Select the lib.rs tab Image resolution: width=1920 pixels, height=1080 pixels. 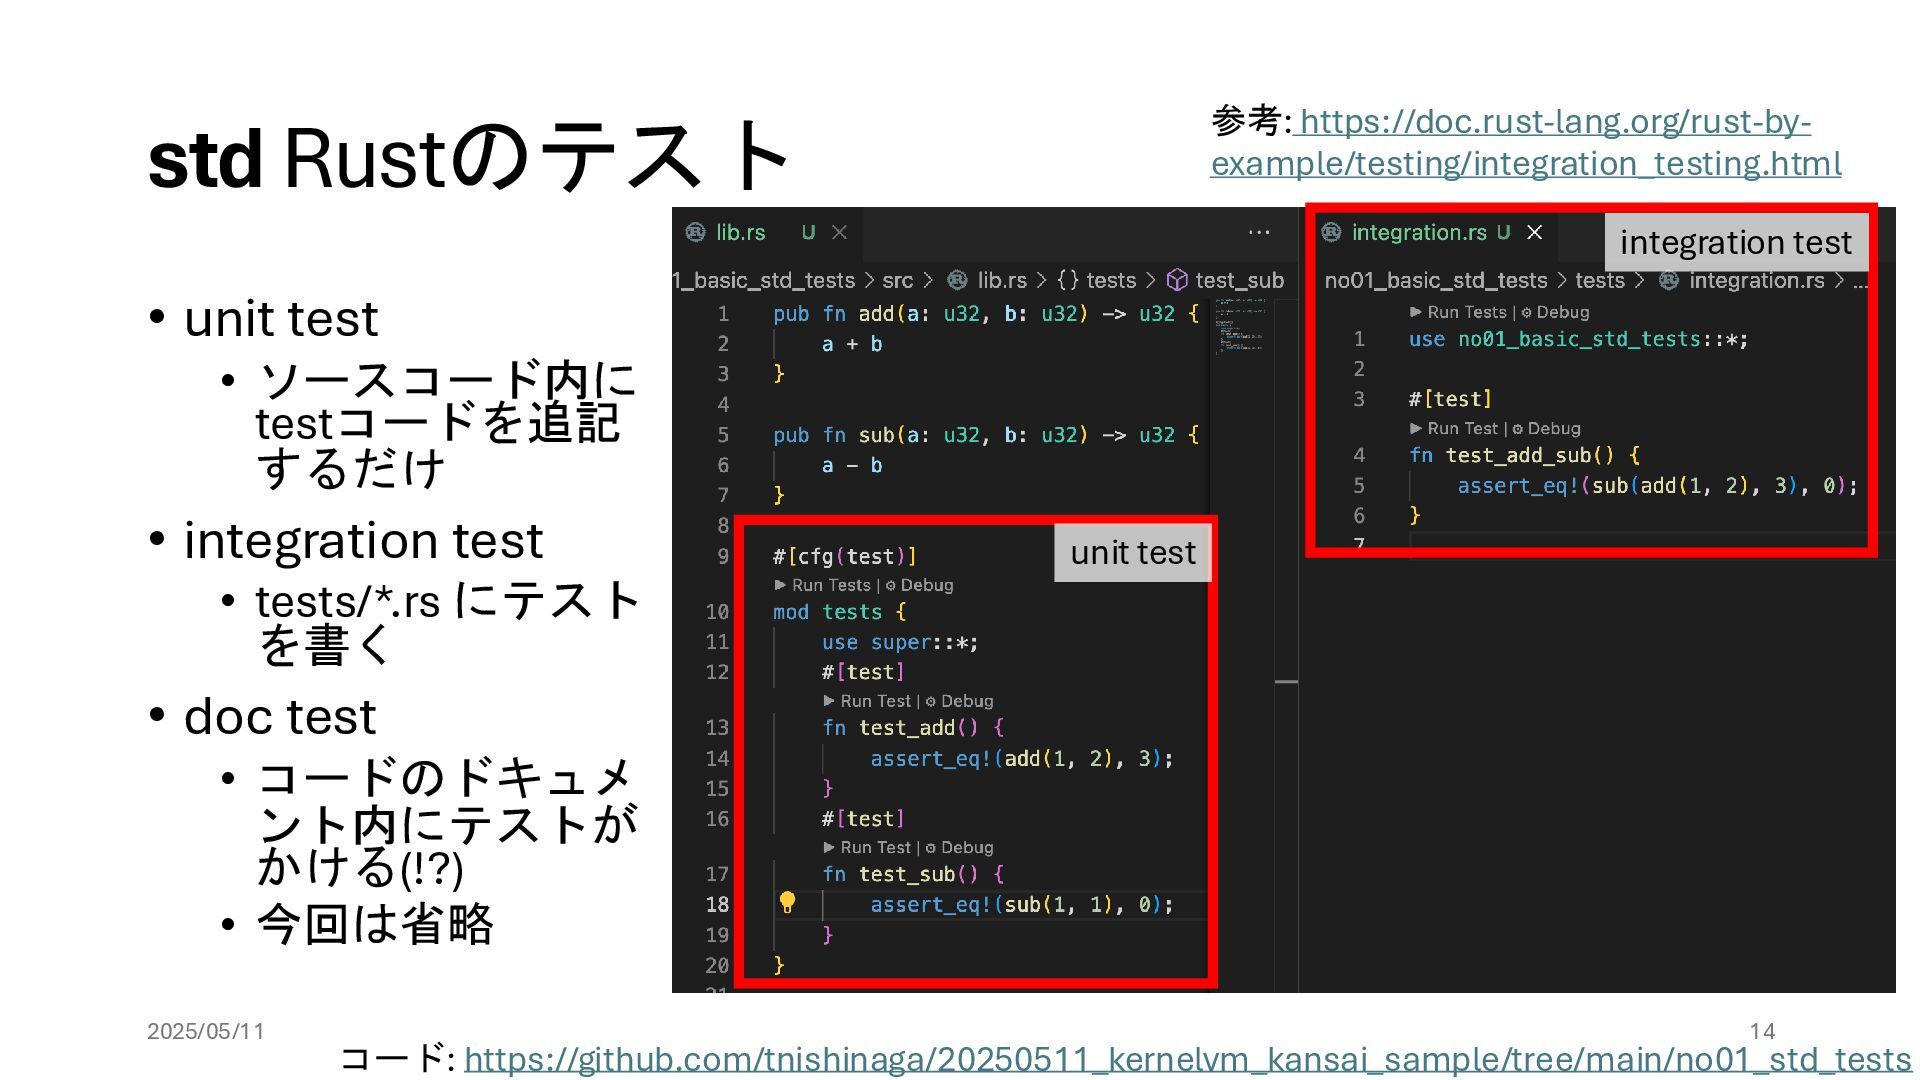pyautogui.click(x=740, y=232)
